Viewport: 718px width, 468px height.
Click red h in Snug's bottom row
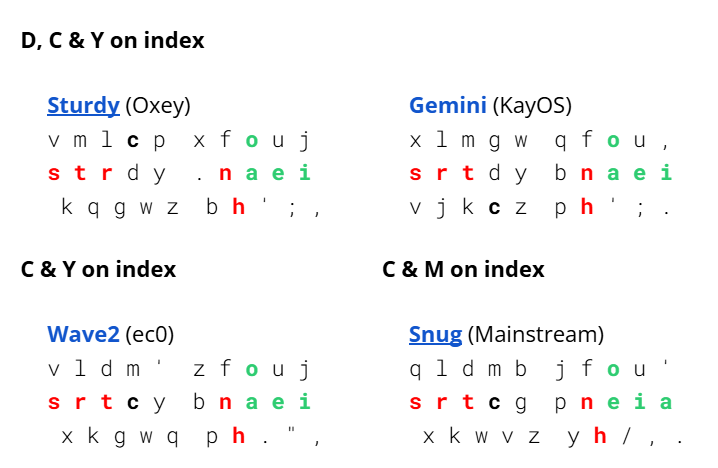pyautogui.click(x=600, y=436)
